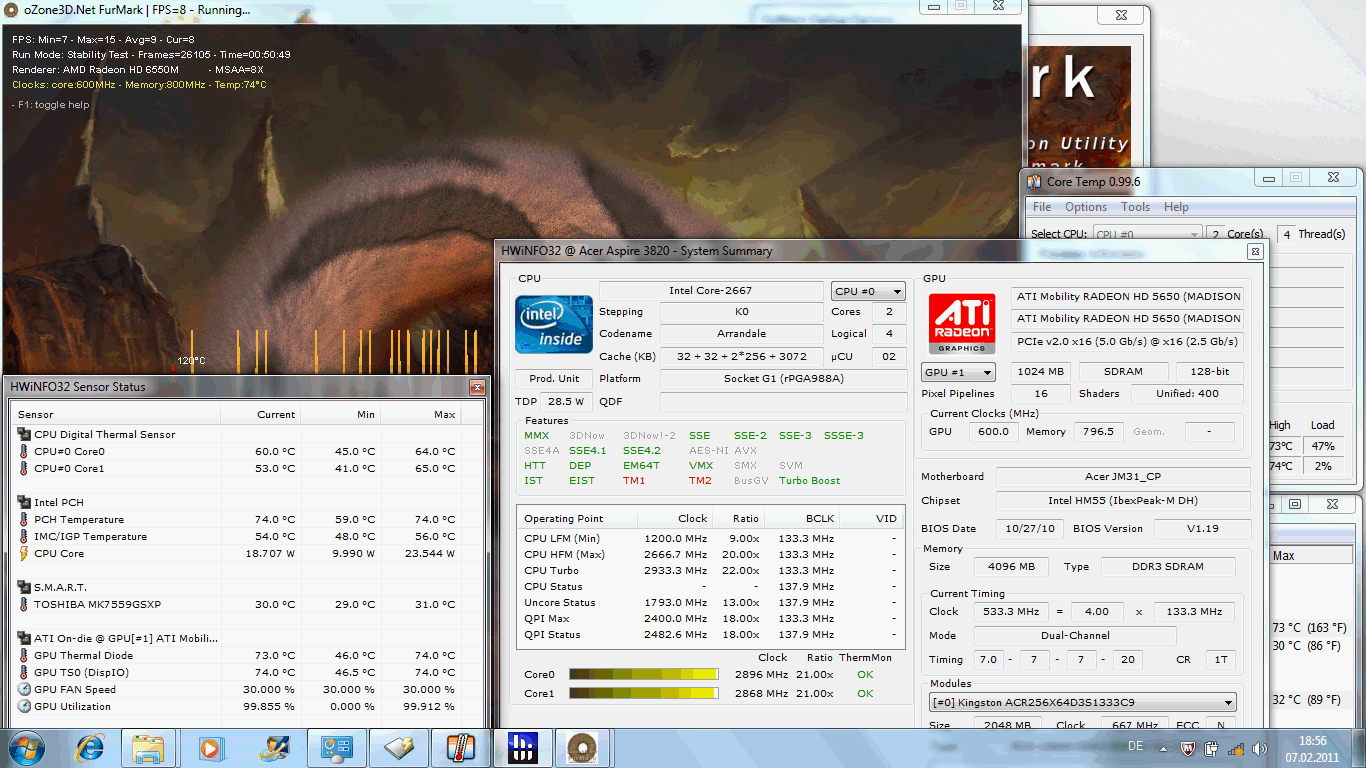The width and height of the screenshot is (1366, 768).
Task: Click the TDP 28.5 W field
Action: [567, 401]
